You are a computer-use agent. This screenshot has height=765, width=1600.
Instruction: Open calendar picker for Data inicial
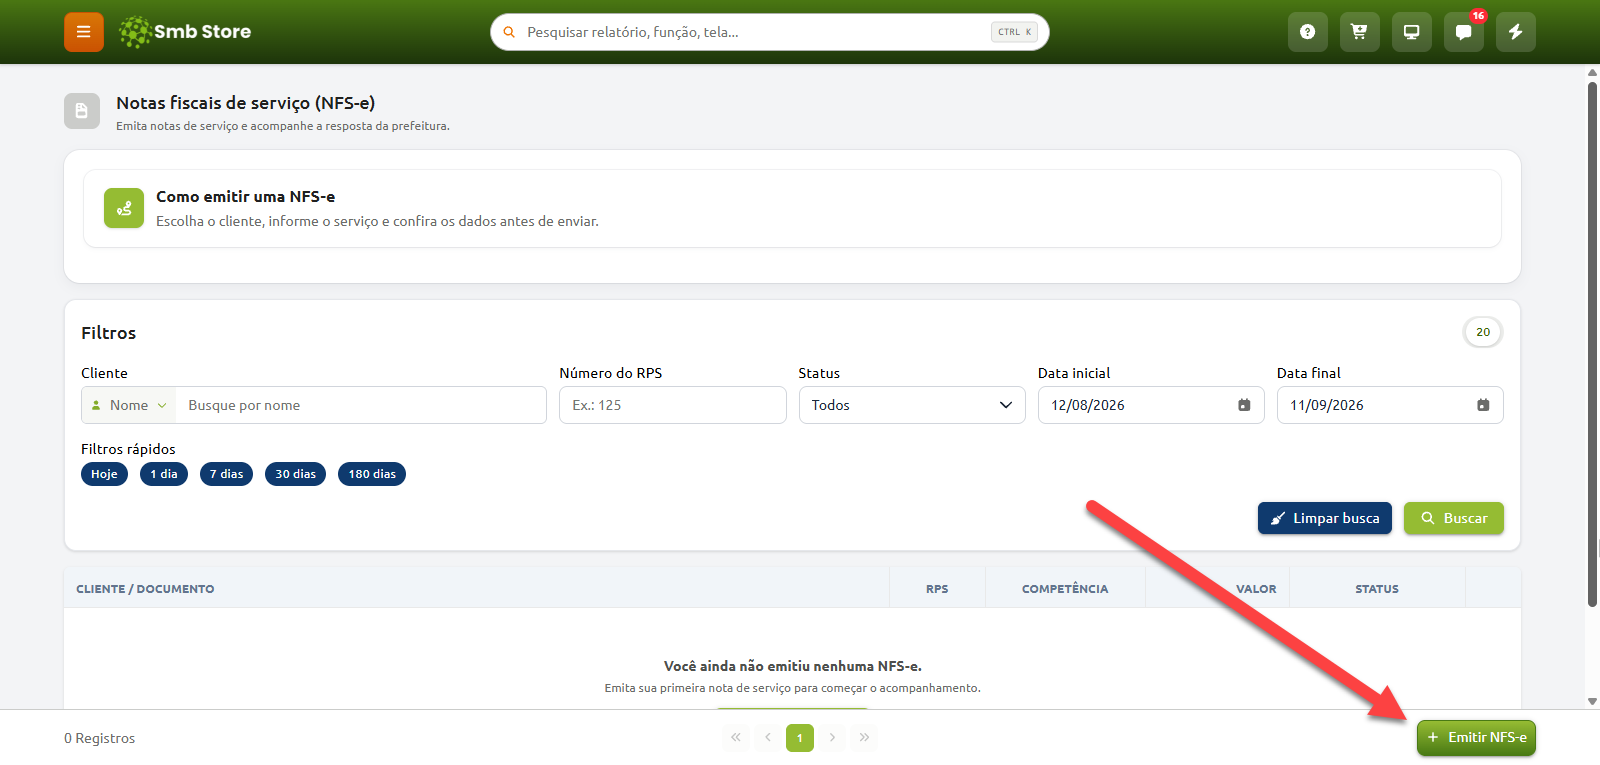(1244, 405)
